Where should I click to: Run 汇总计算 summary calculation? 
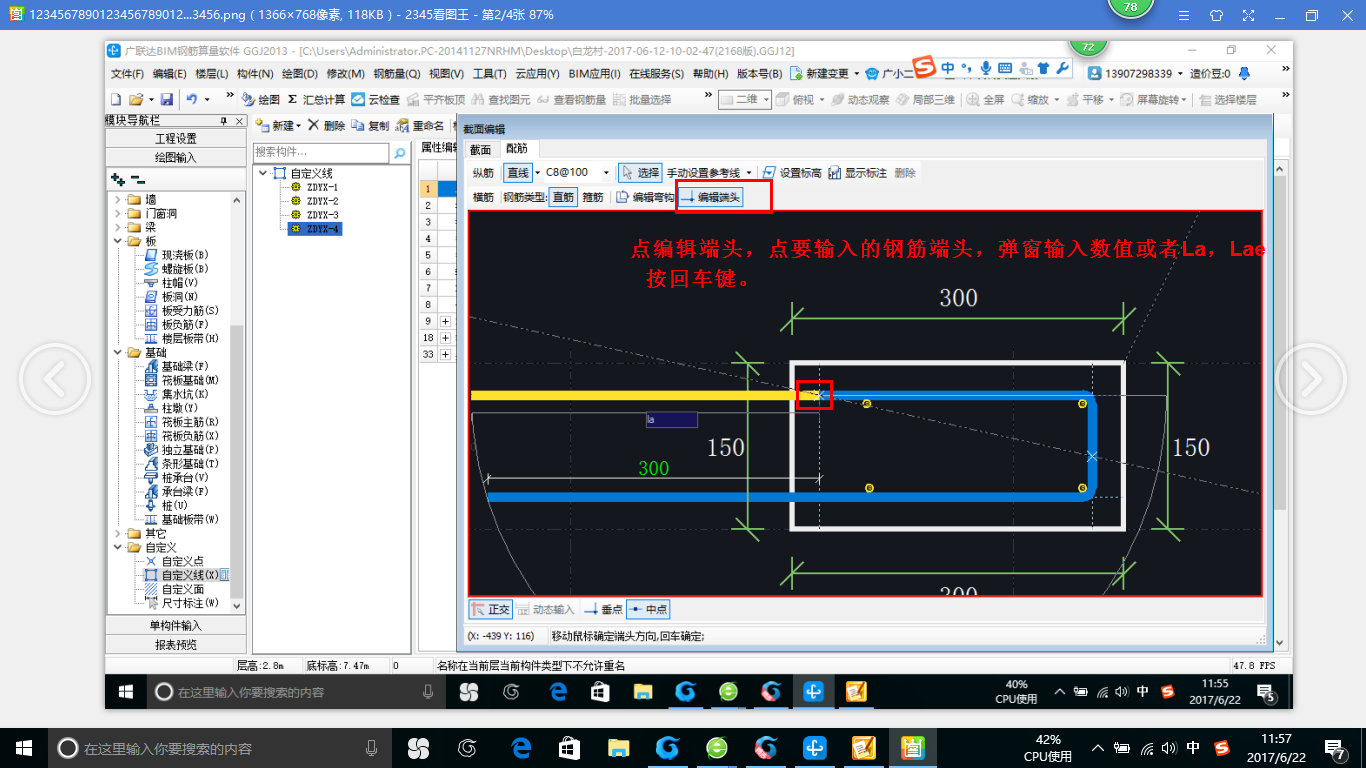pos(316,100)
